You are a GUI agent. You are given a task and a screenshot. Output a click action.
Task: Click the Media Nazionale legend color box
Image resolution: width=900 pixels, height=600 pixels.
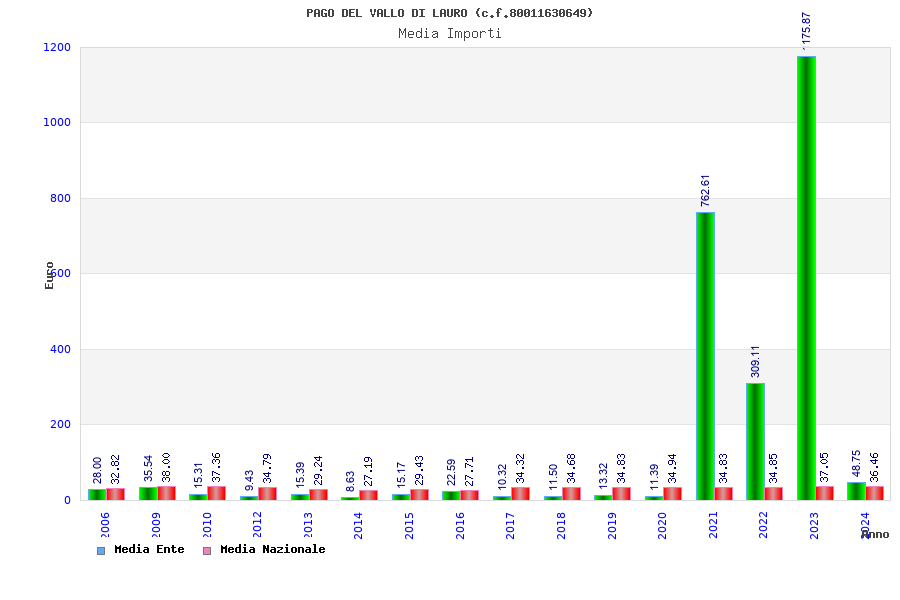tap(207, 551)
